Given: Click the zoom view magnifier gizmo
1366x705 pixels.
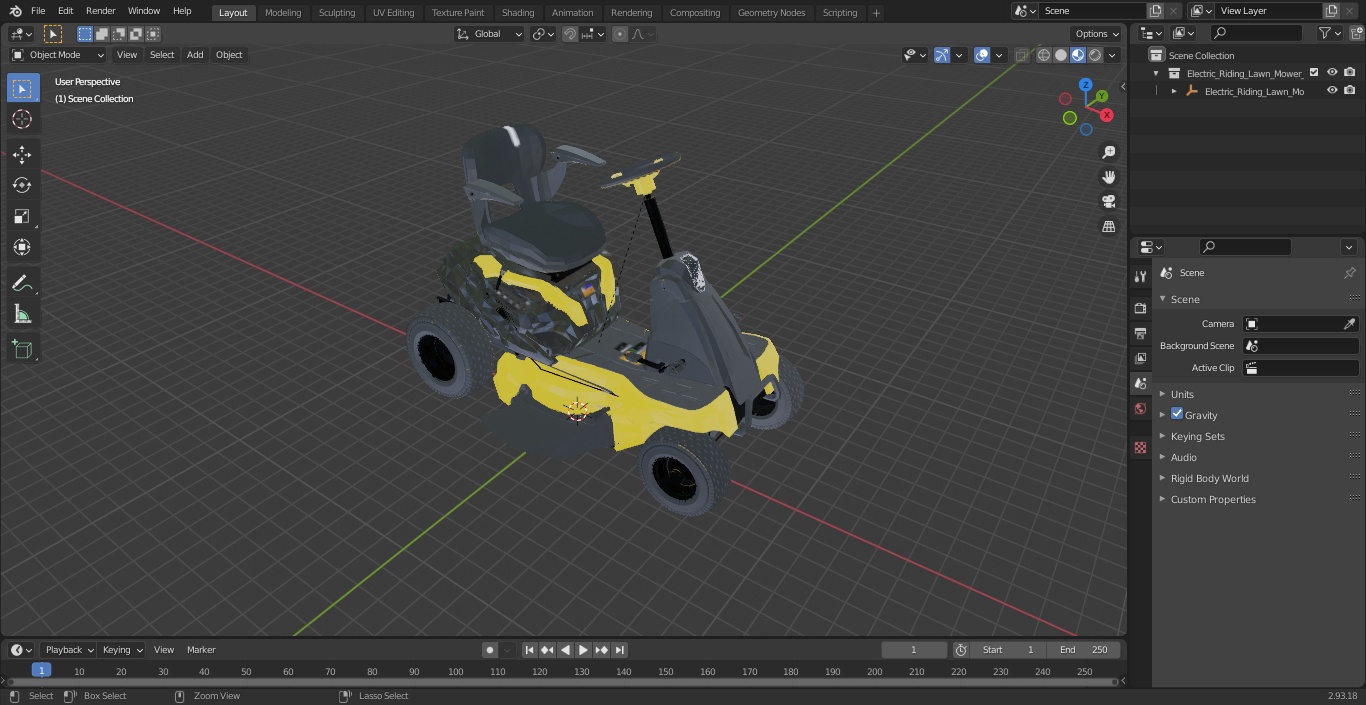Looking at the screenshot, I should coord(1108,152).
